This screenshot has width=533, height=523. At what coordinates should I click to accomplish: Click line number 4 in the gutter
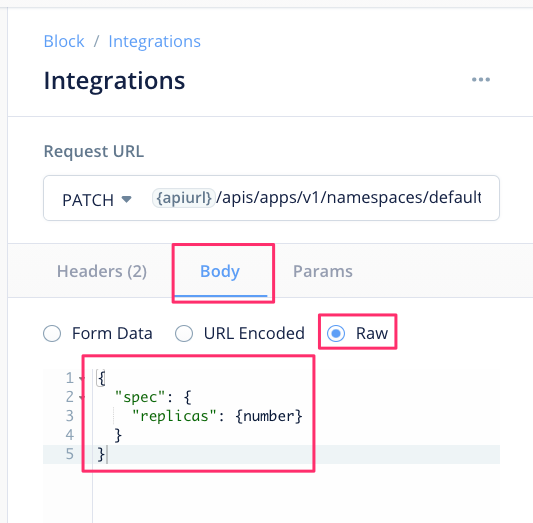click(70, 435)
